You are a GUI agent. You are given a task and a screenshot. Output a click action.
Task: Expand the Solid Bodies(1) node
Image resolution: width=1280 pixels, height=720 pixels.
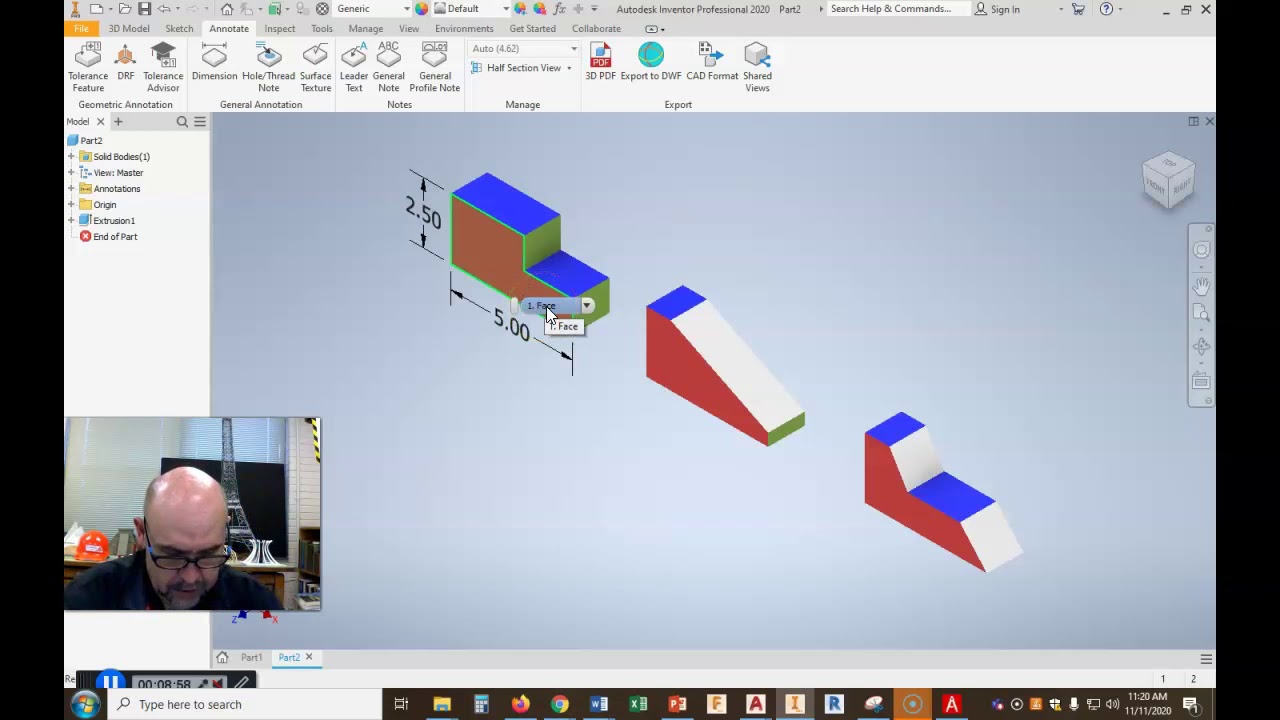[71, 157]
